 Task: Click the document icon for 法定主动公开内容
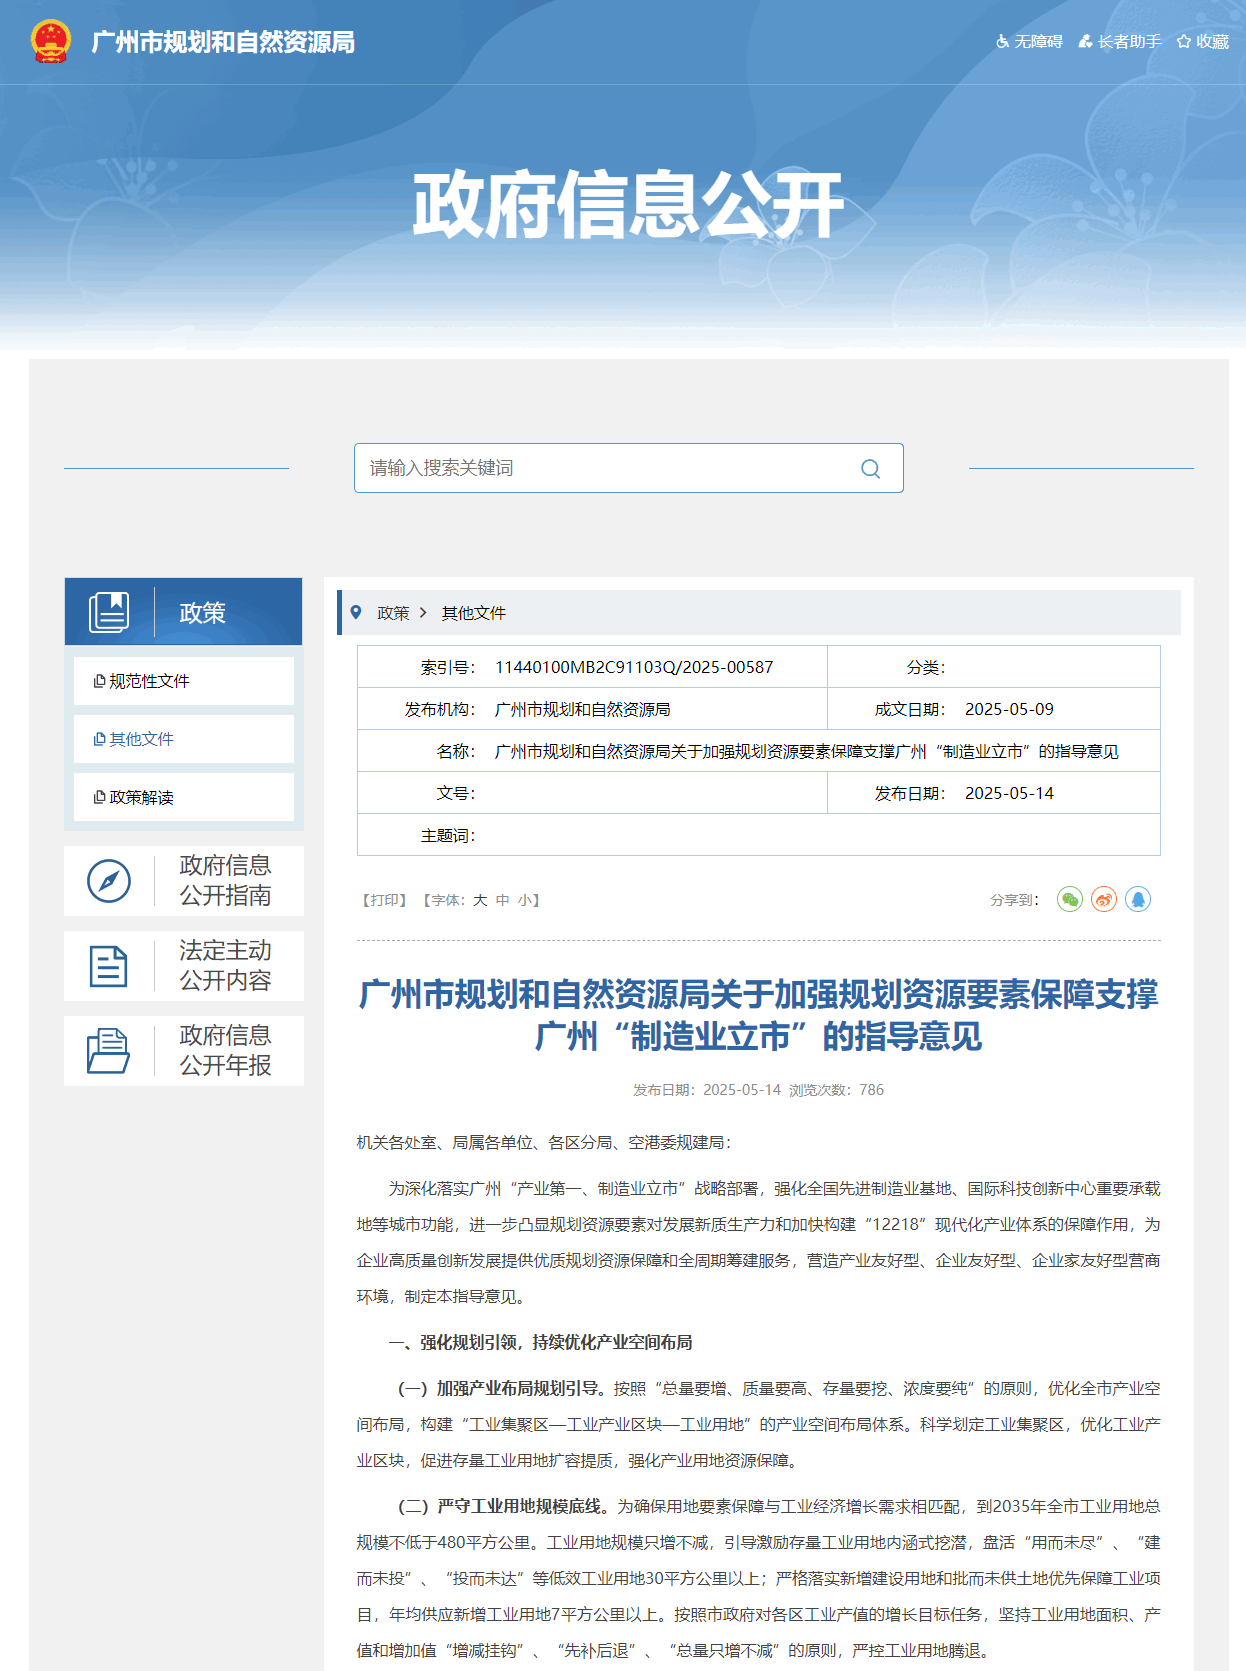pos(109,966)
